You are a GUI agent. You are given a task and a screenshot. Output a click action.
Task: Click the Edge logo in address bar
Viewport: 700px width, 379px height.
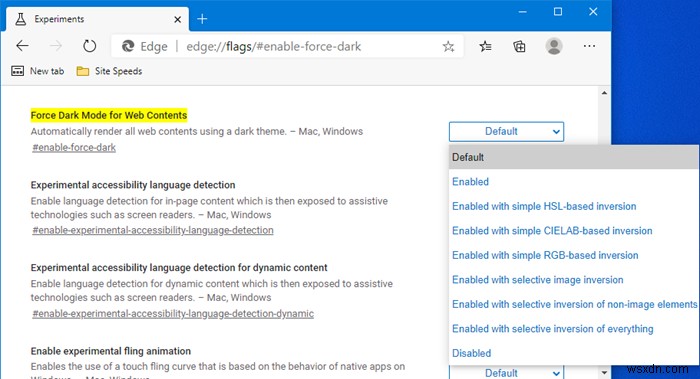(128, 46)
